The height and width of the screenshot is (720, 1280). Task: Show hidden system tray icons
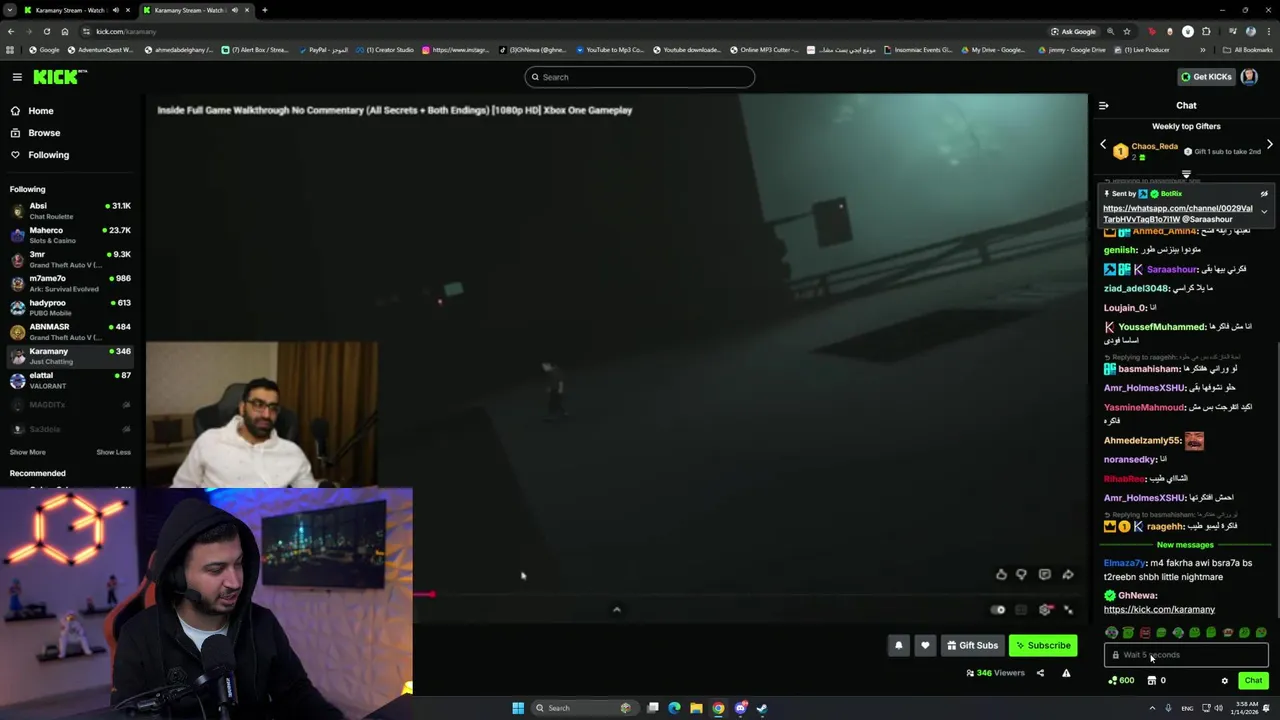pyautogui.click(x=1151, y=708)
